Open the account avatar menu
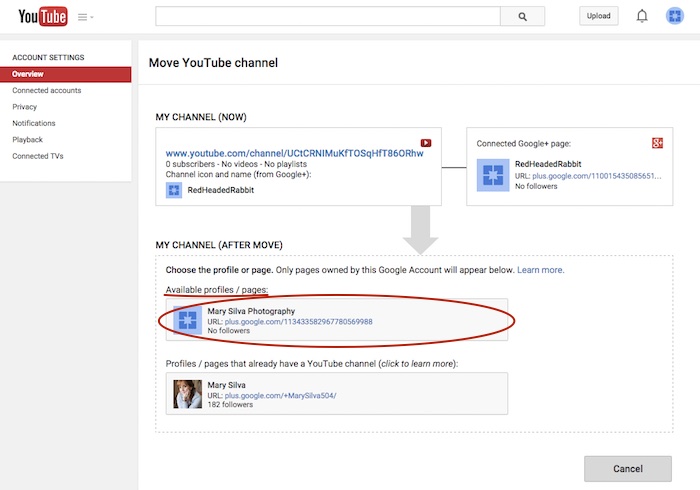The height and width of the screenshot is (490, 700). coord(675,16)
